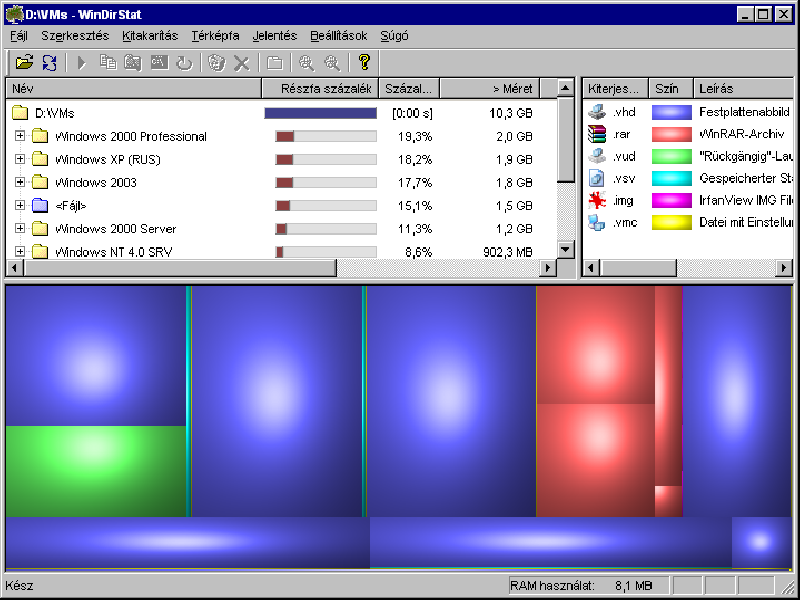Screen dimensions: 800x600
Task: Click the .vhd file type icon
Action: (596, 112)
